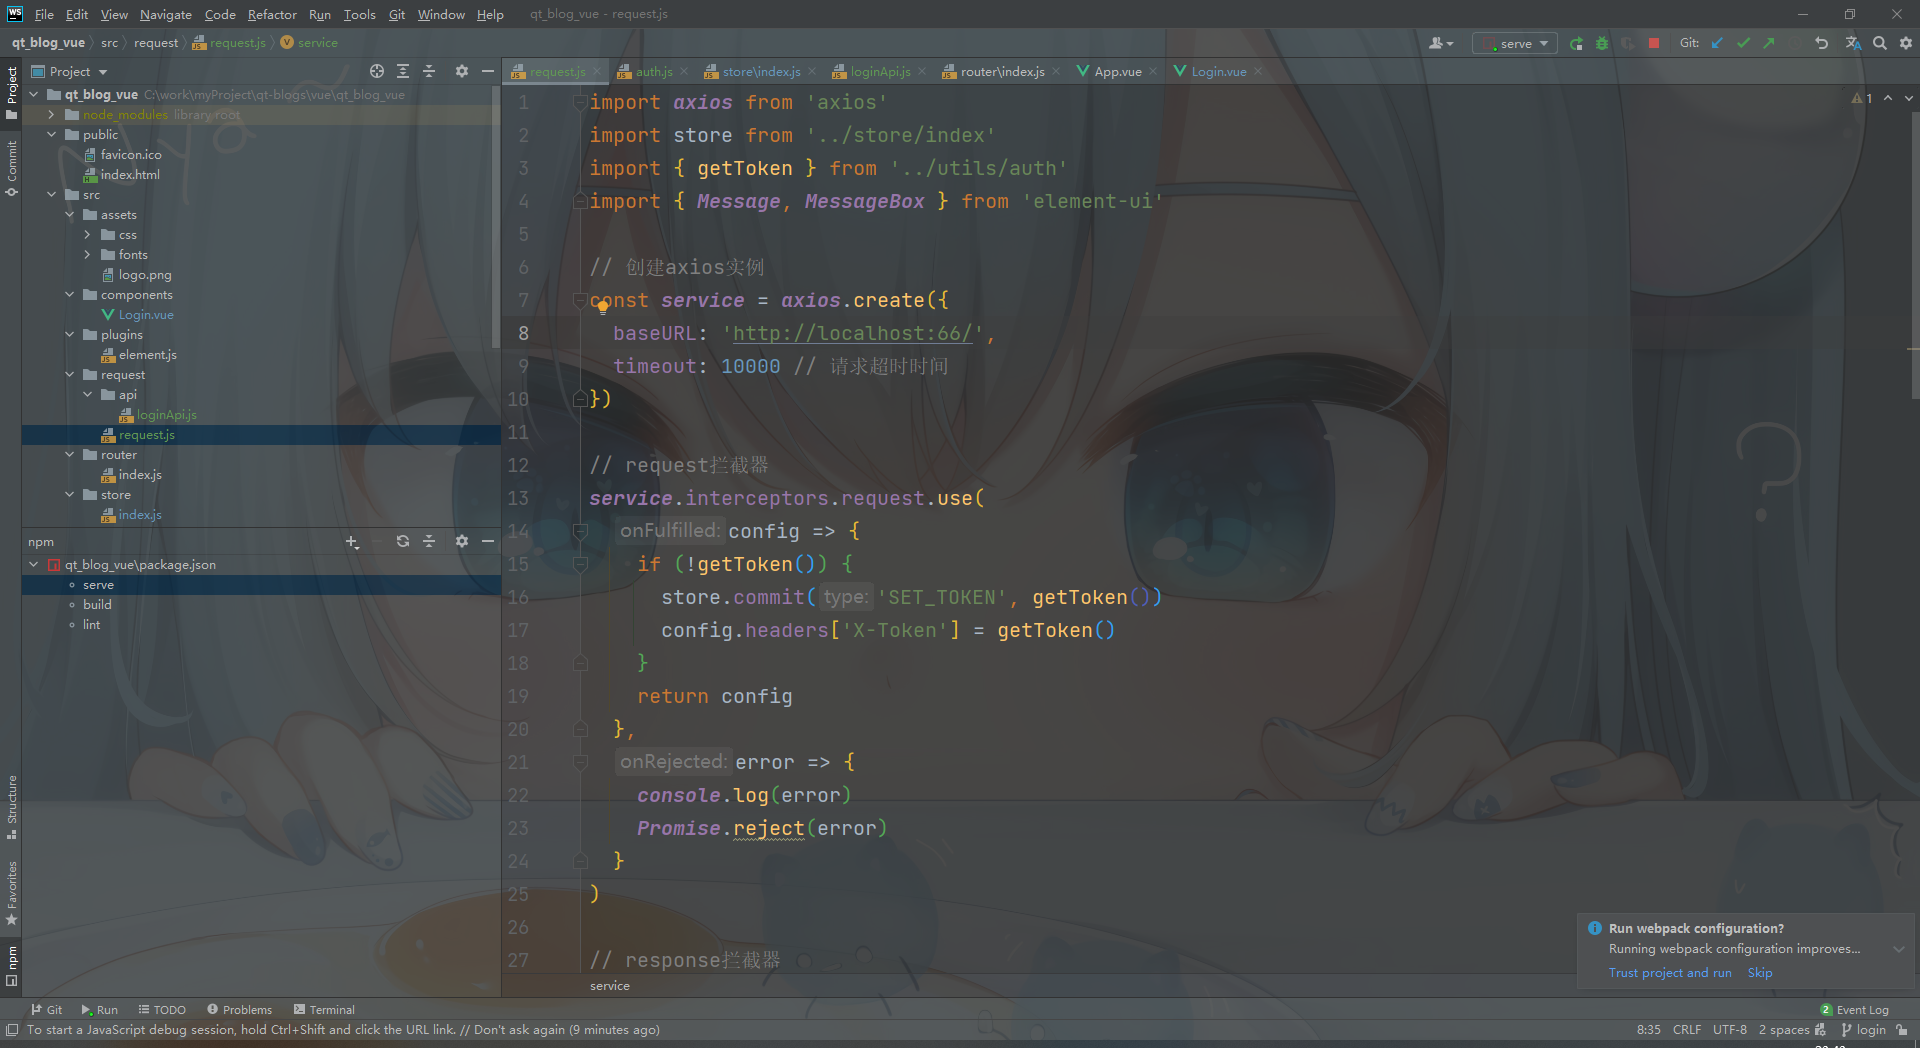The height and width of the screenshot is (1048, 1920).
Task: Hide the npm tool window
Action: (488, 541)
